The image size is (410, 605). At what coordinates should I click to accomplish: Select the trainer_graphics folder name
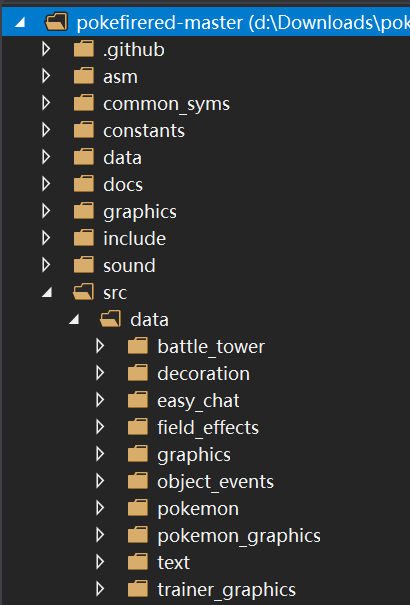(x=227, y=590)
